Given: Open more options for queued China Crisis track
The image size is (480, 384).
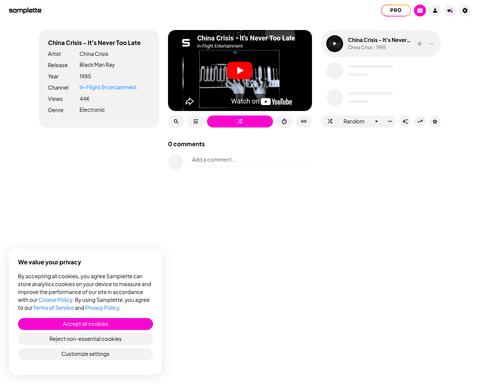Looking at the screenshot, I should click(432, 44).
